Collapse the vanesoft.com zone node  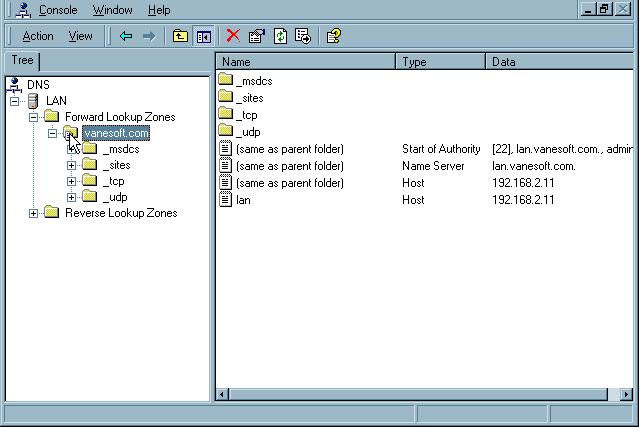click(53, 133)
